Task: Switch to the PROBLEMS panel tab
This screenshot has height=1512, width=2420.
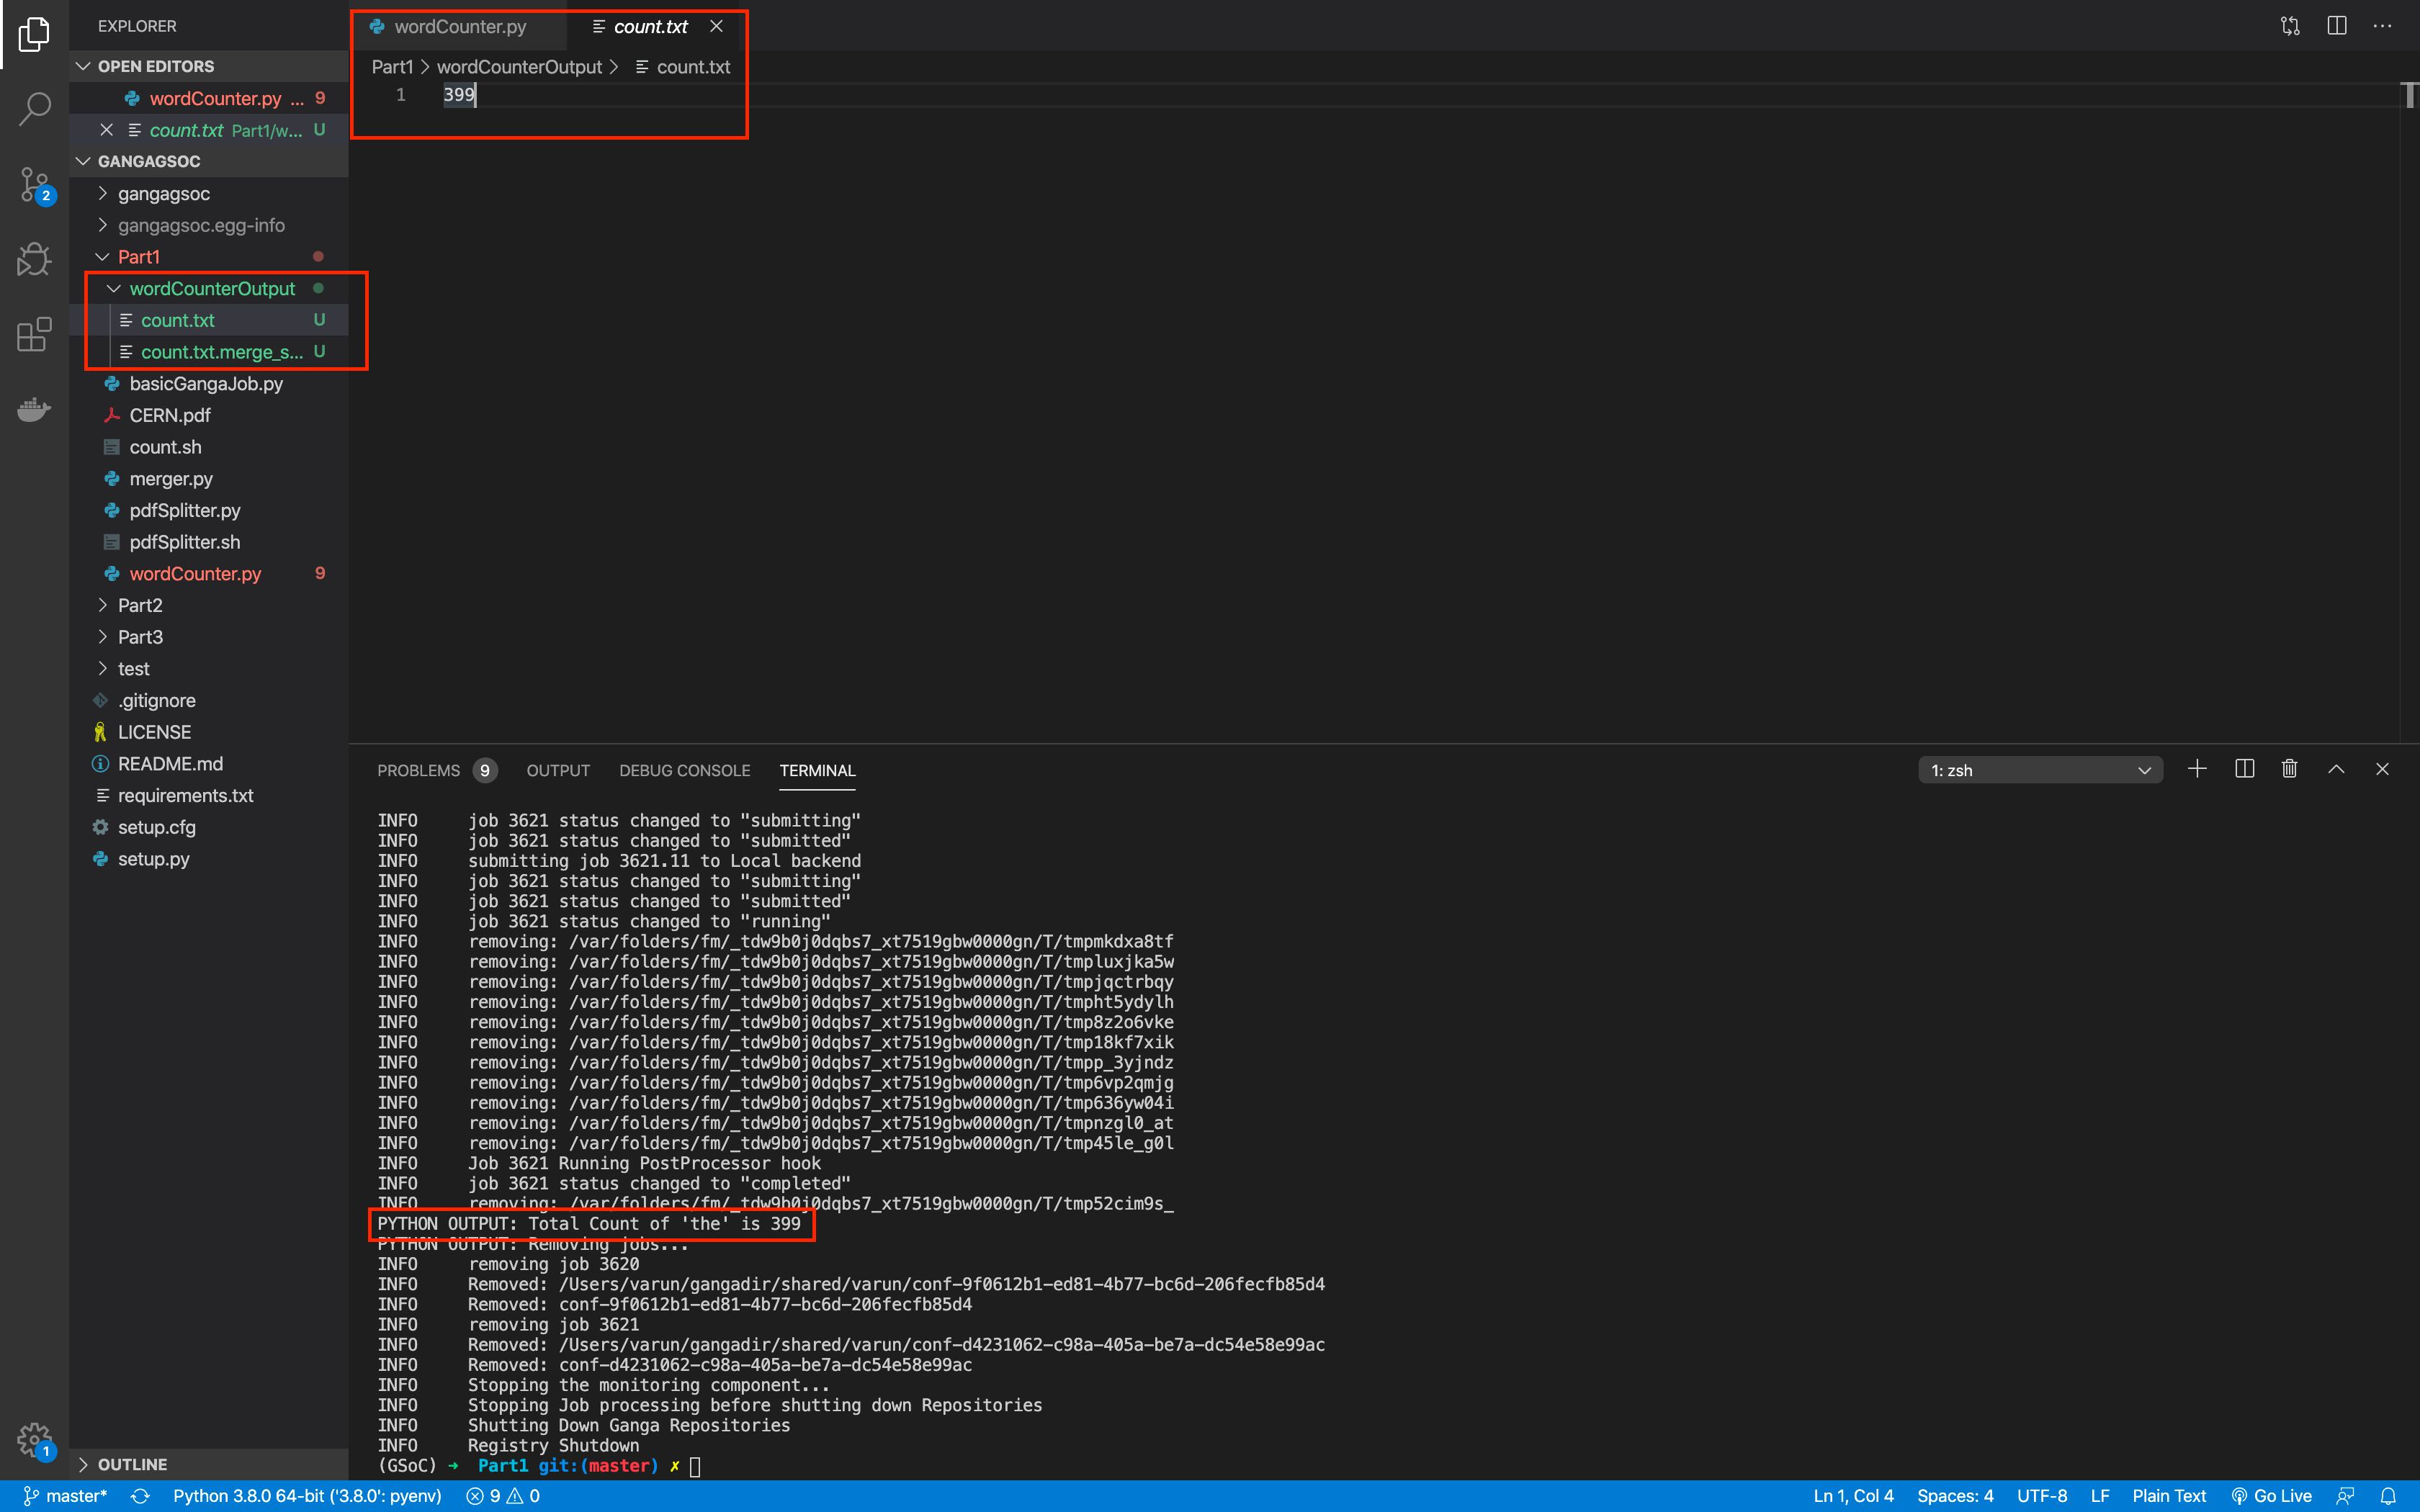Action: tap(418, 770)
